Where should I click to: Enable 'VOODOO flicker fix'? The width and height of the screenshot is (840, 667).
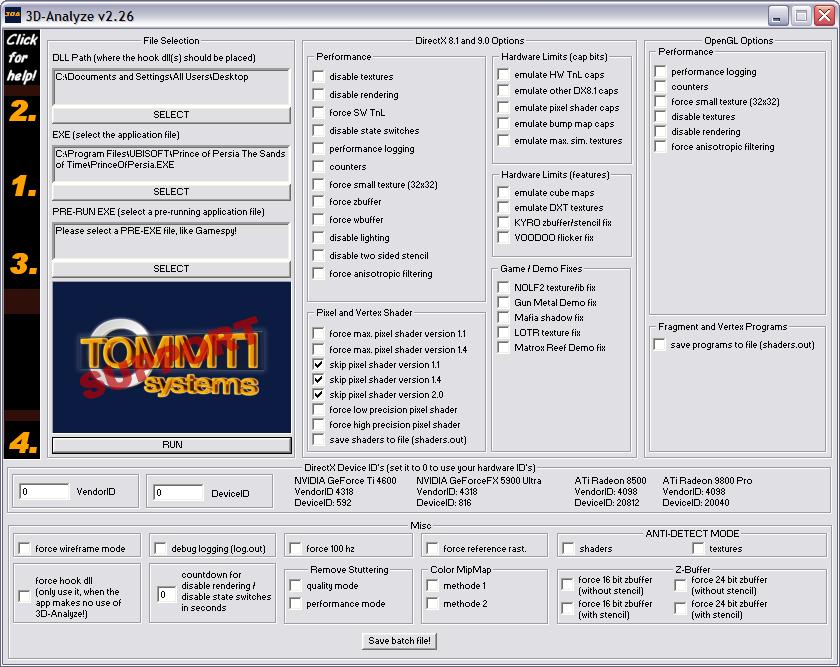tap(504, 237)
